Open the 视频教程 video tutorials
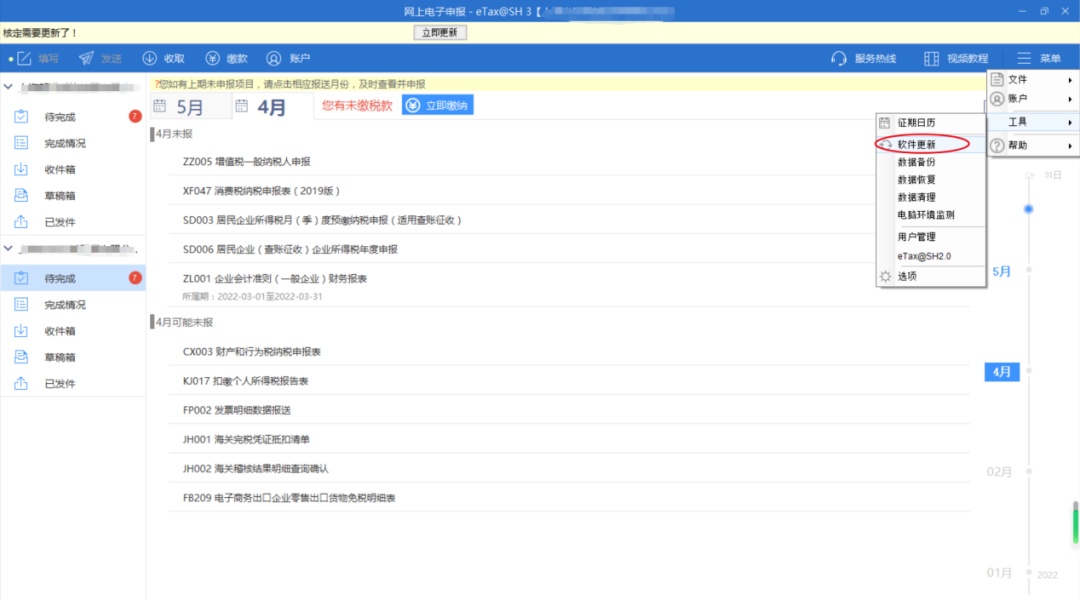This screenshot has height=600, width=1080. tap(956, 59)
